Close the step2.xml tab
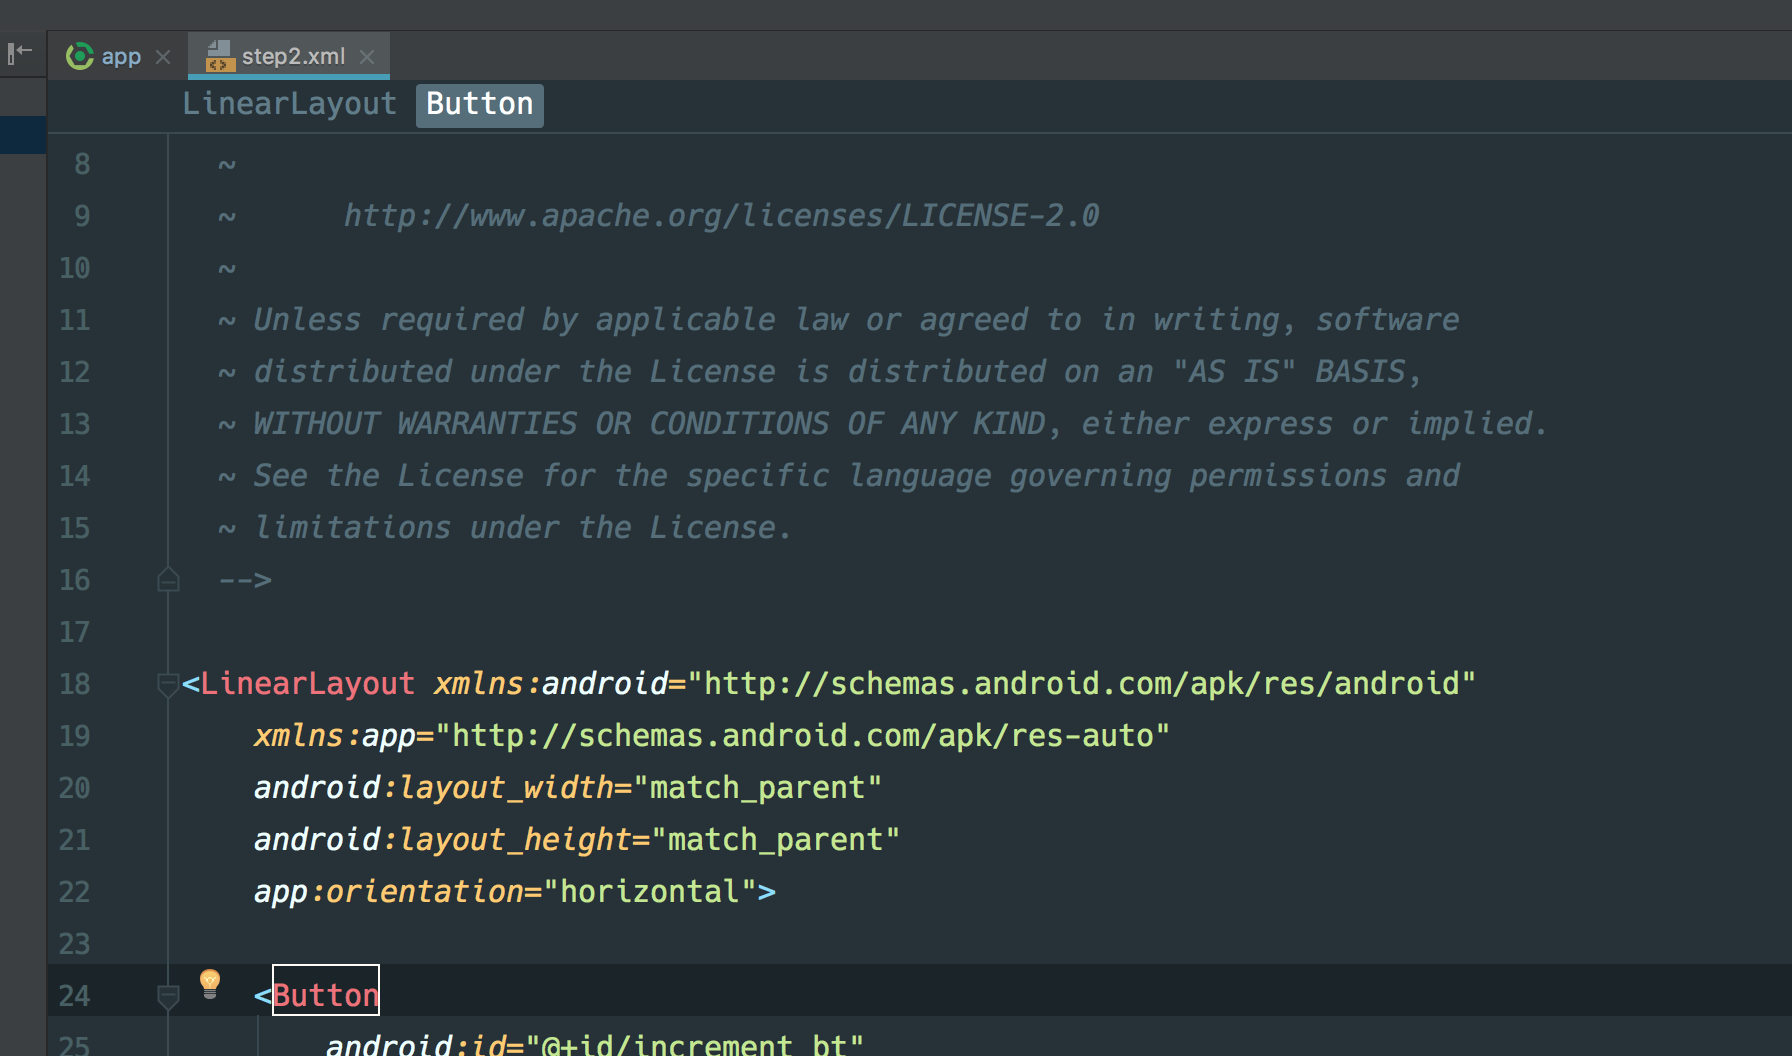This screenshot has height=1056, width=1792. tap(366, 57)
